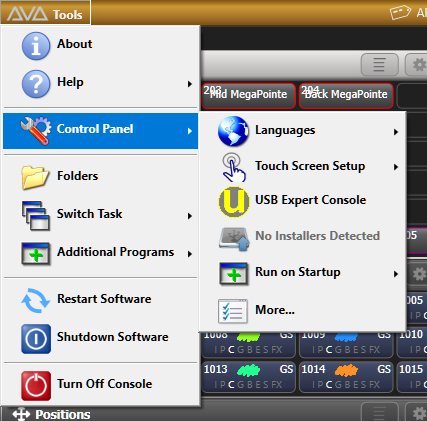The height and width of the screenshot is (421, 427).
Task: Select the Mid MegaPointe group button
Action: coord(249,96)
